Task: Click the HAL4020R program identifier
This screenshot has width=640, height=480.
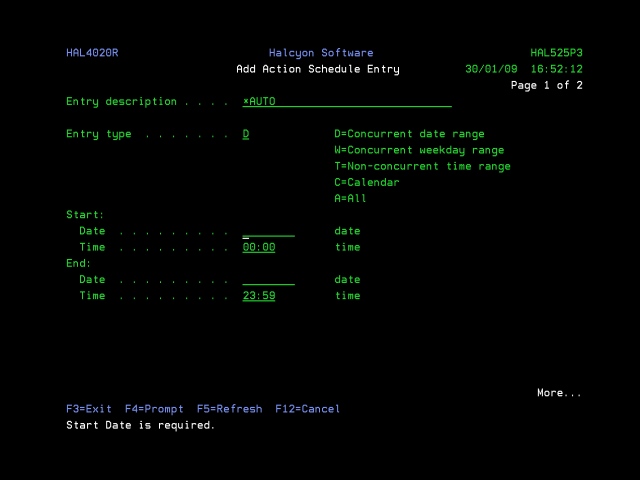Action: pyautogui.click(x=92, y=53)
